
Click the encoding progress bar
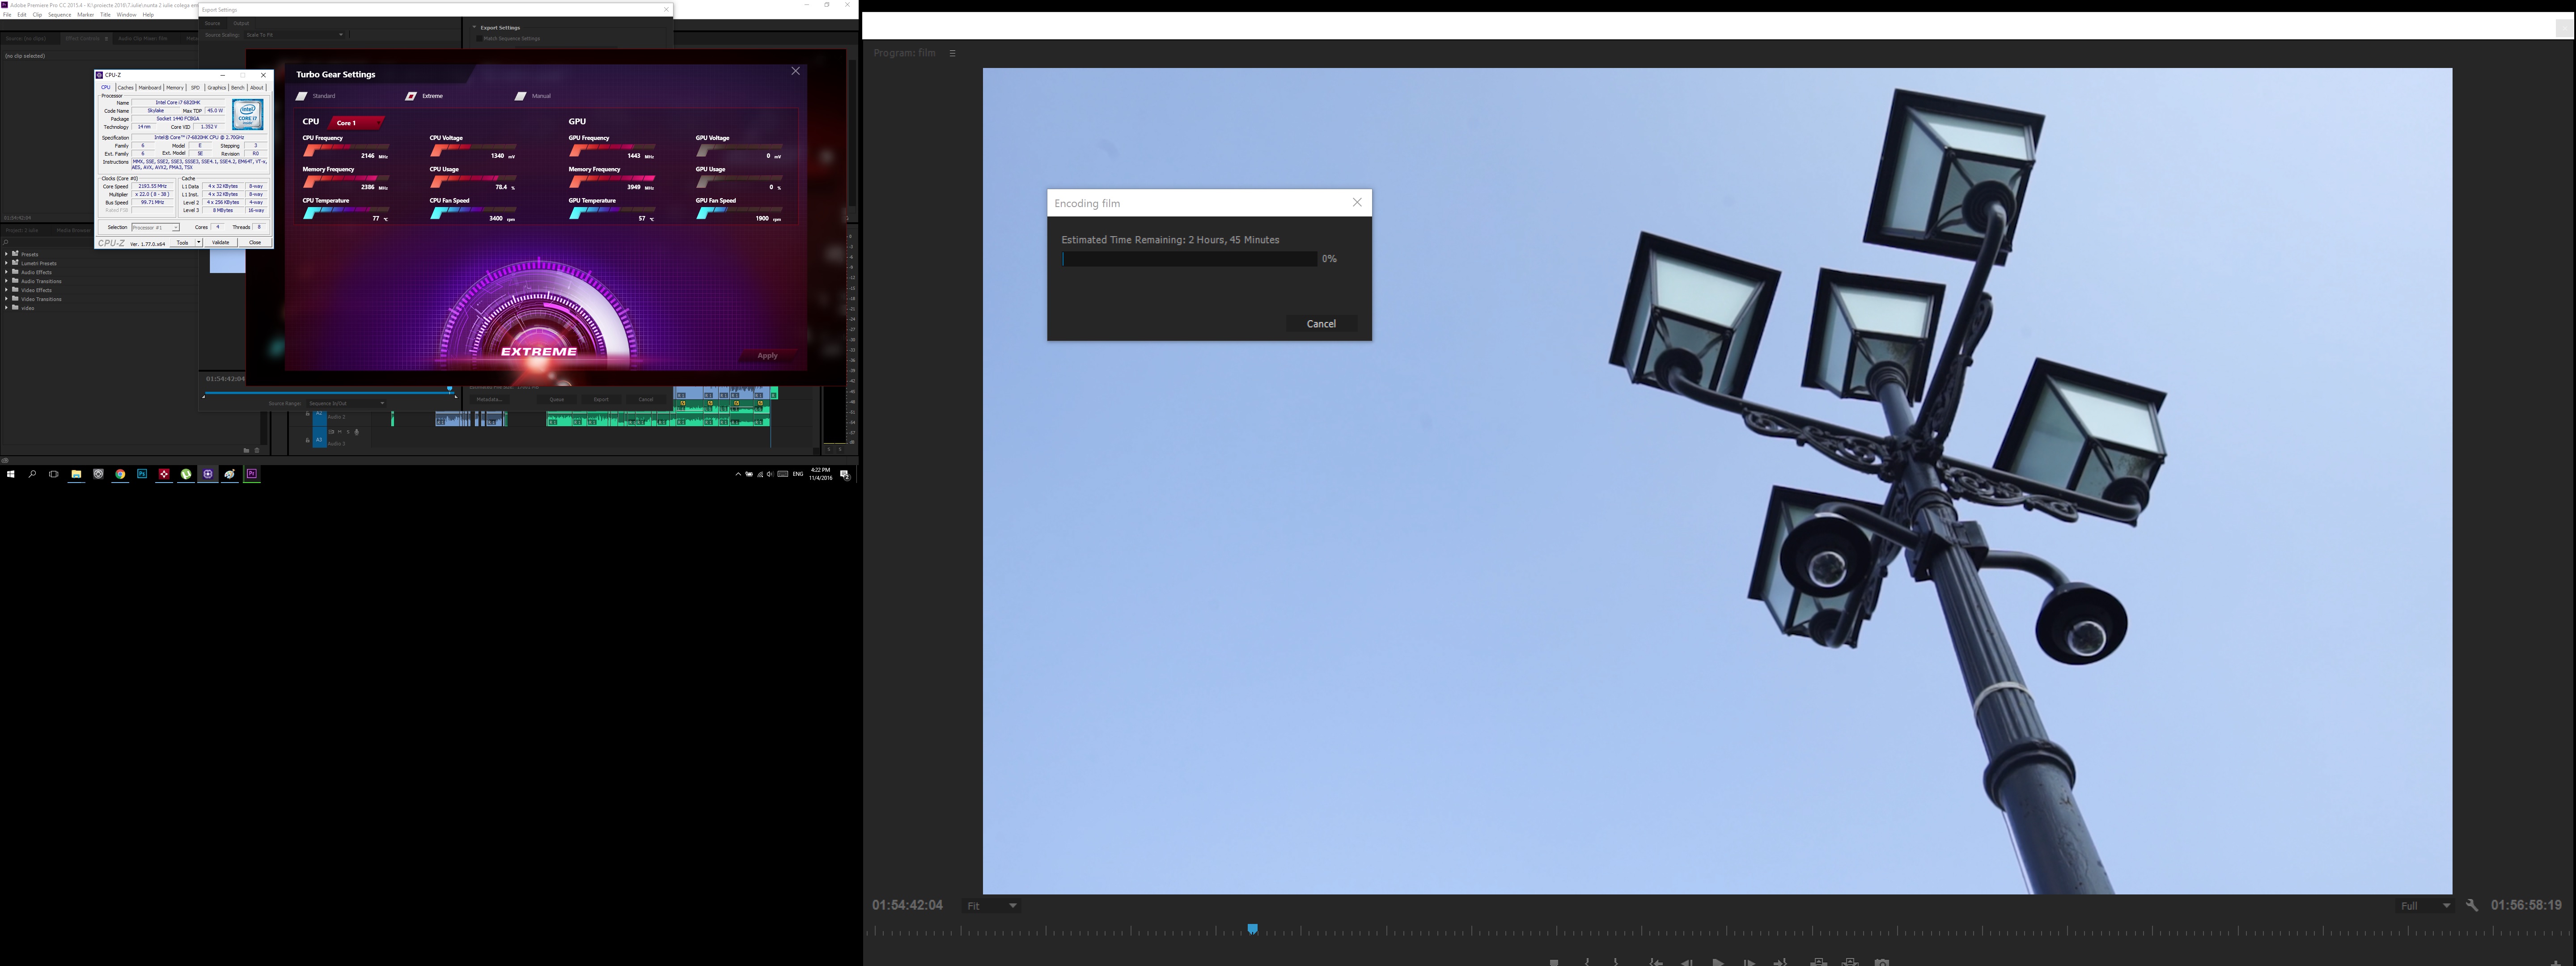pyautogui.click(x=1189, y=258)
